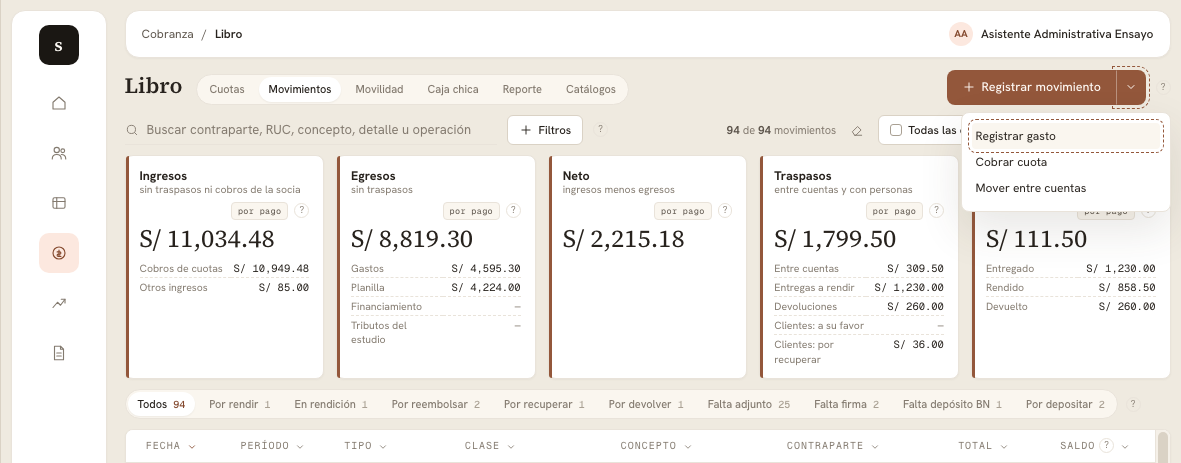Click the Libro breadcrumb text
The image size is (1181, 463).
(x=228, y=34)
